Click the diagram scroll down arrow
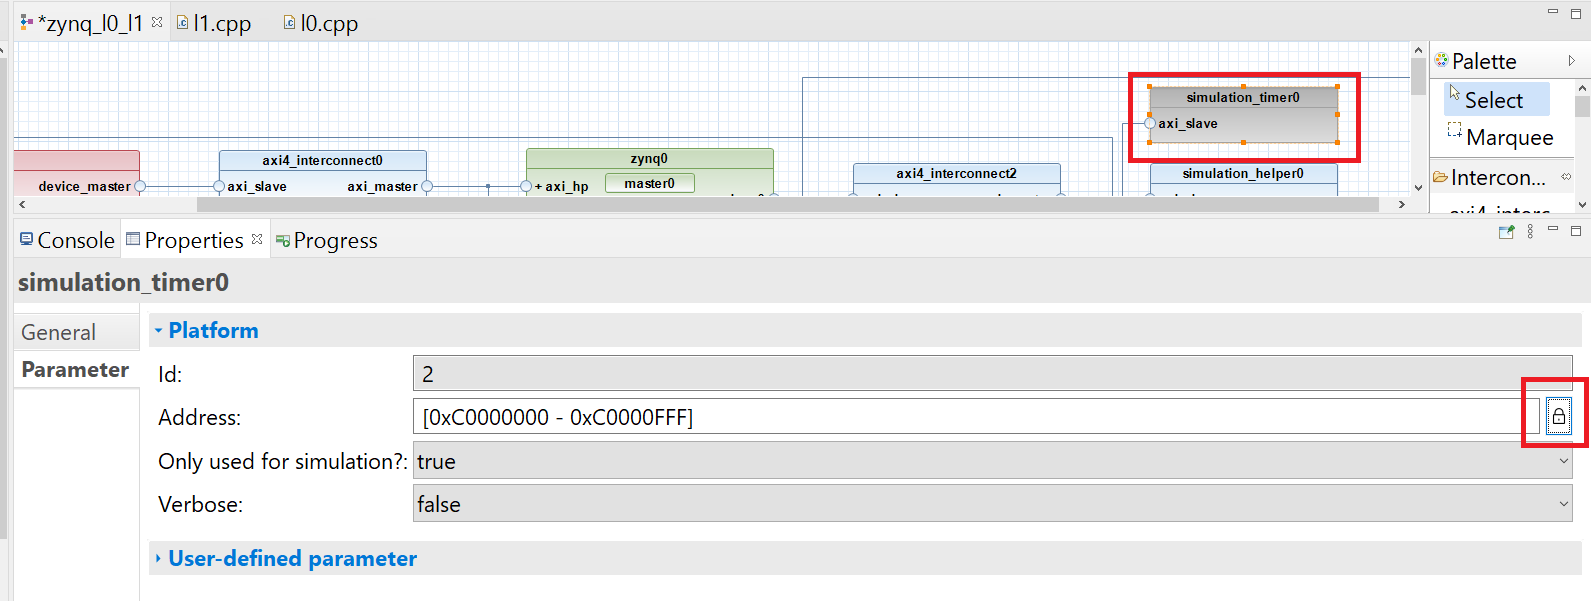 [1418, 187]
